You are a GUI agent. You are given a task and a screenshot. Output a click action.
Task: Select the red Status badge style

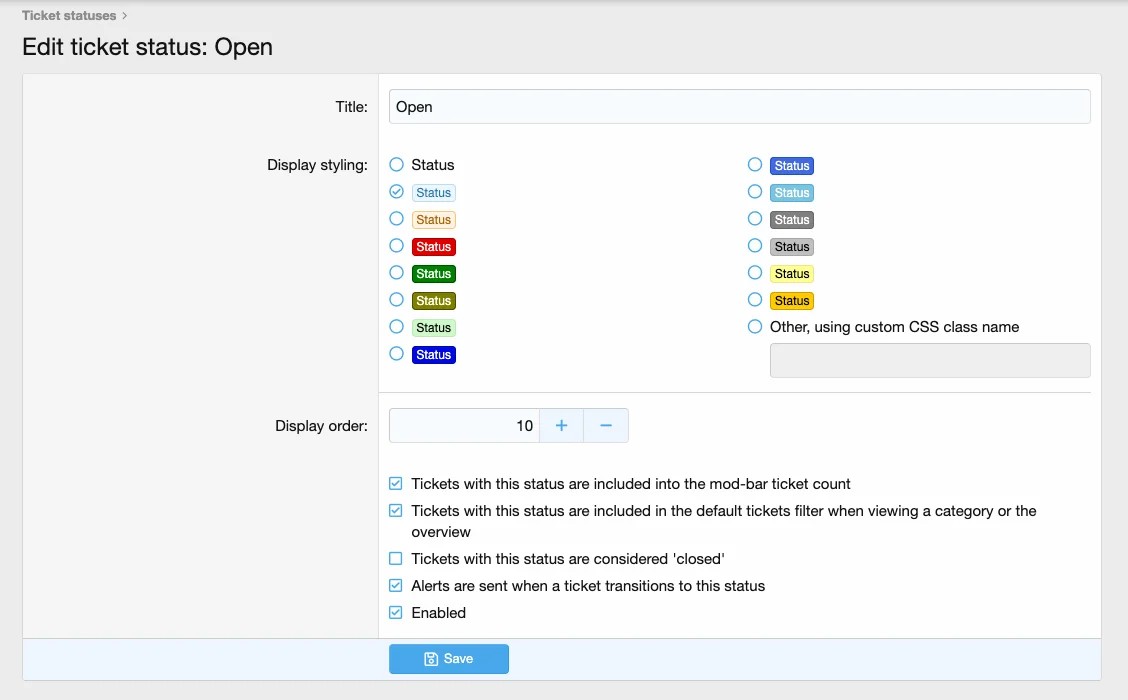[x=397, y=246]
